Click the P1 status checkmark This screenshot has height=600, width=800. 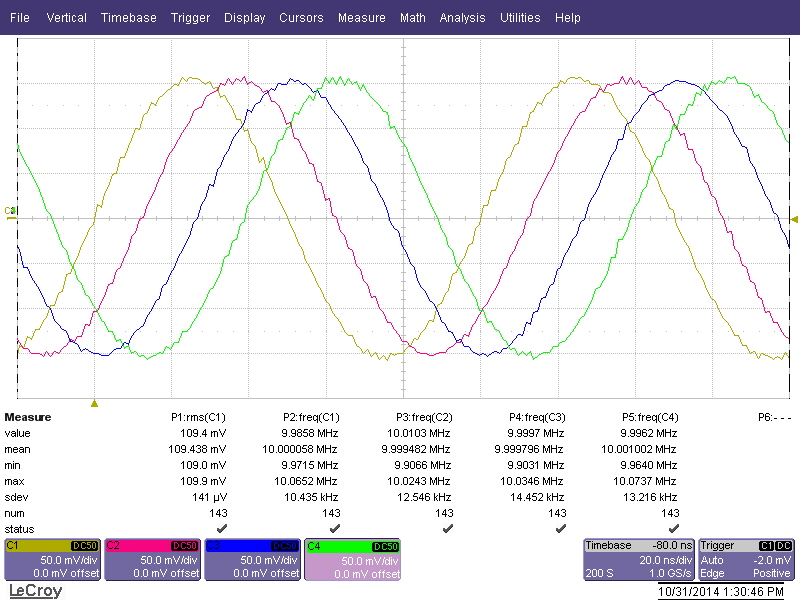[x=222, y=529]
